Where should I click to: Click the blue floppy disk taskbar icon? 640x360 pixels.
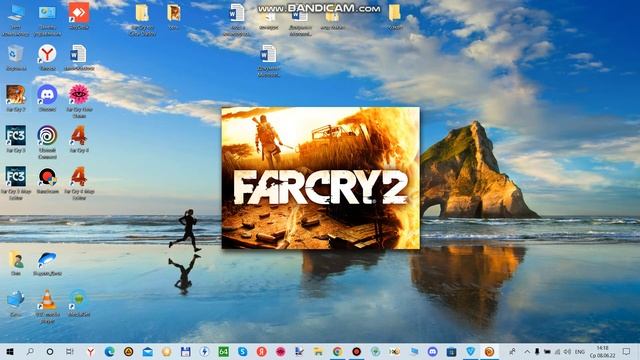pos(185,351)
